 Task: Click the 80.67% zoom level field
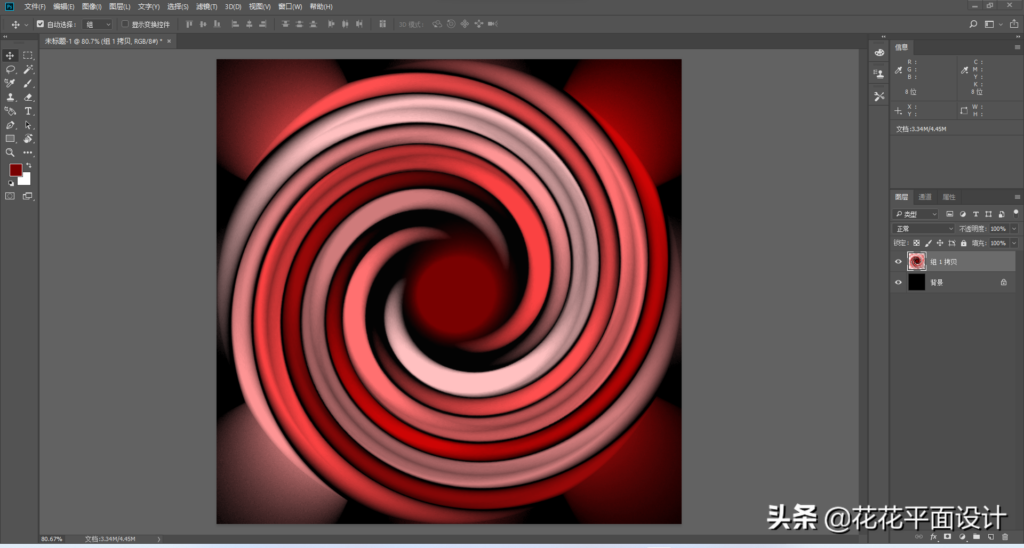(52, 540)
